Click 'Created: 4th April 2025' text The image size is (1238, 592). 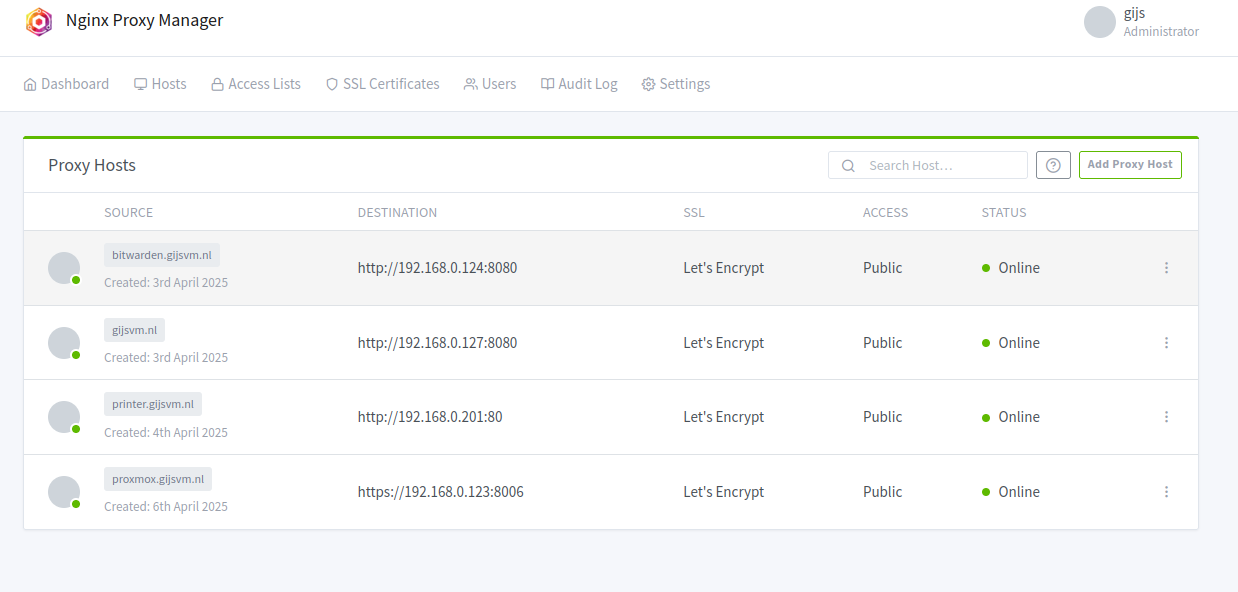(166, 433)
